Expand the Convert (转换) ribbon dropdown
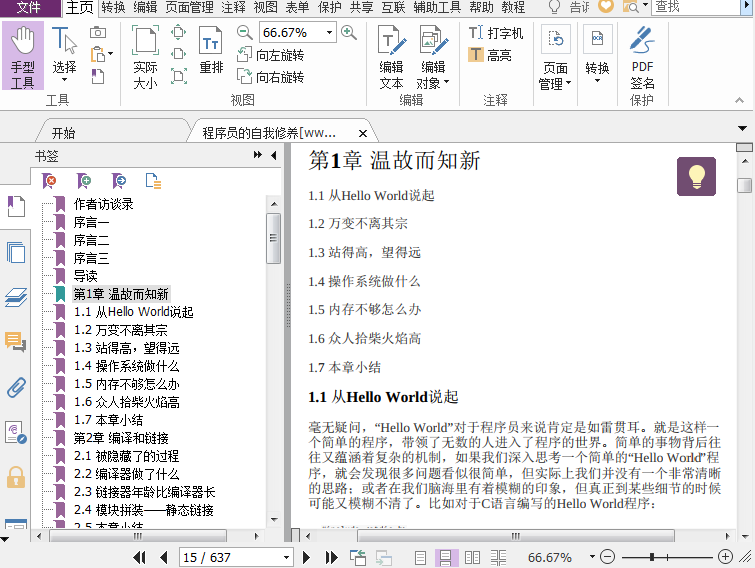The width and height of the screenshot is (755, 568). pos(597,55)
